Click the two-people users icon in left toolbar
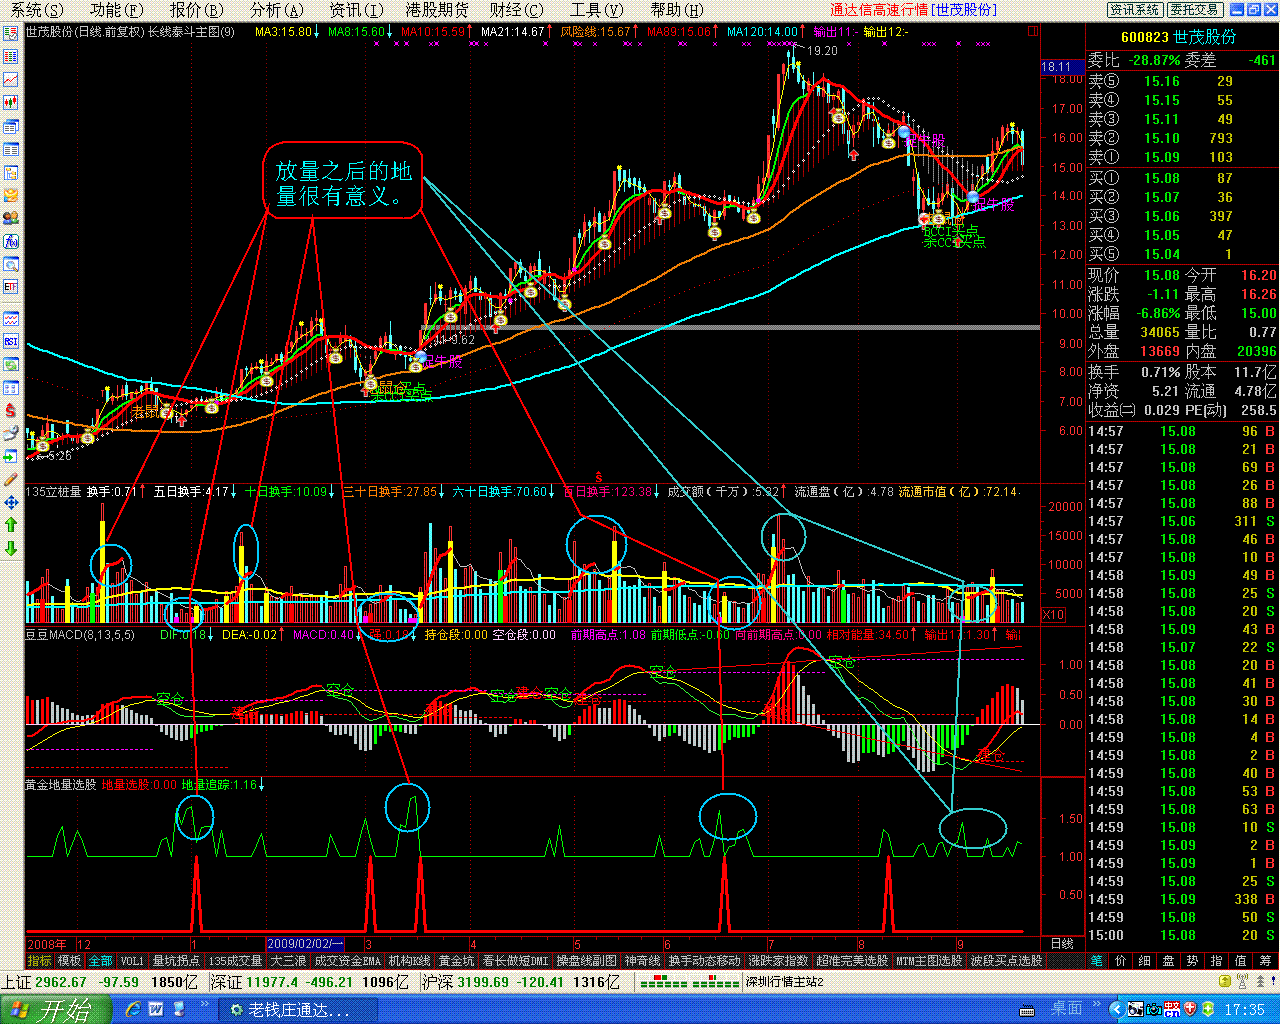Viewport: 1280px width, 1024px height. click(11, 218)
